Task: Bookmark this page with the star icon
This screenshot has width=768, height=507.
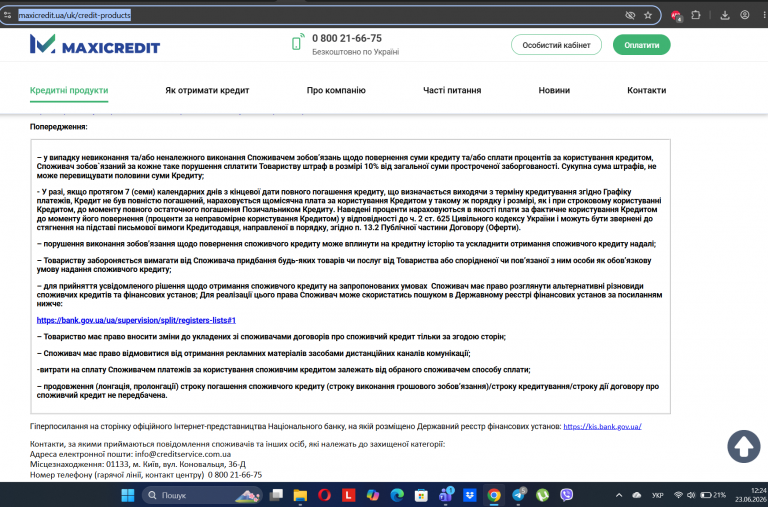Action: pos(648,15)
